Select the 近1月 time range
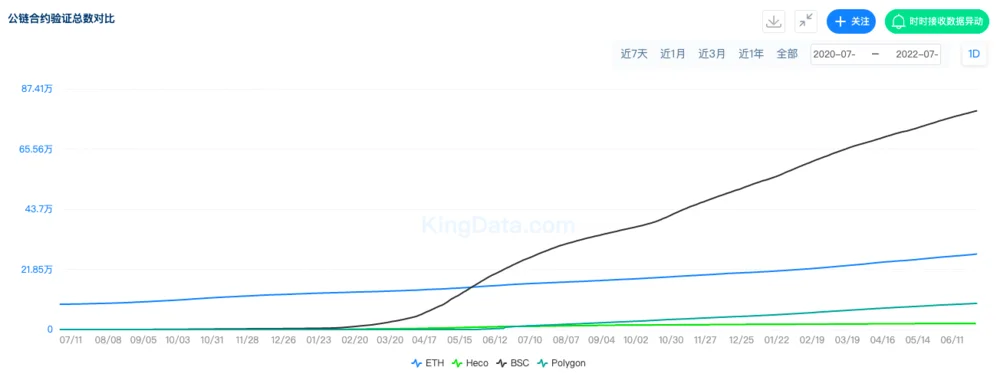Viewport: 1000px width, 377px height. (x=673, y=54)
